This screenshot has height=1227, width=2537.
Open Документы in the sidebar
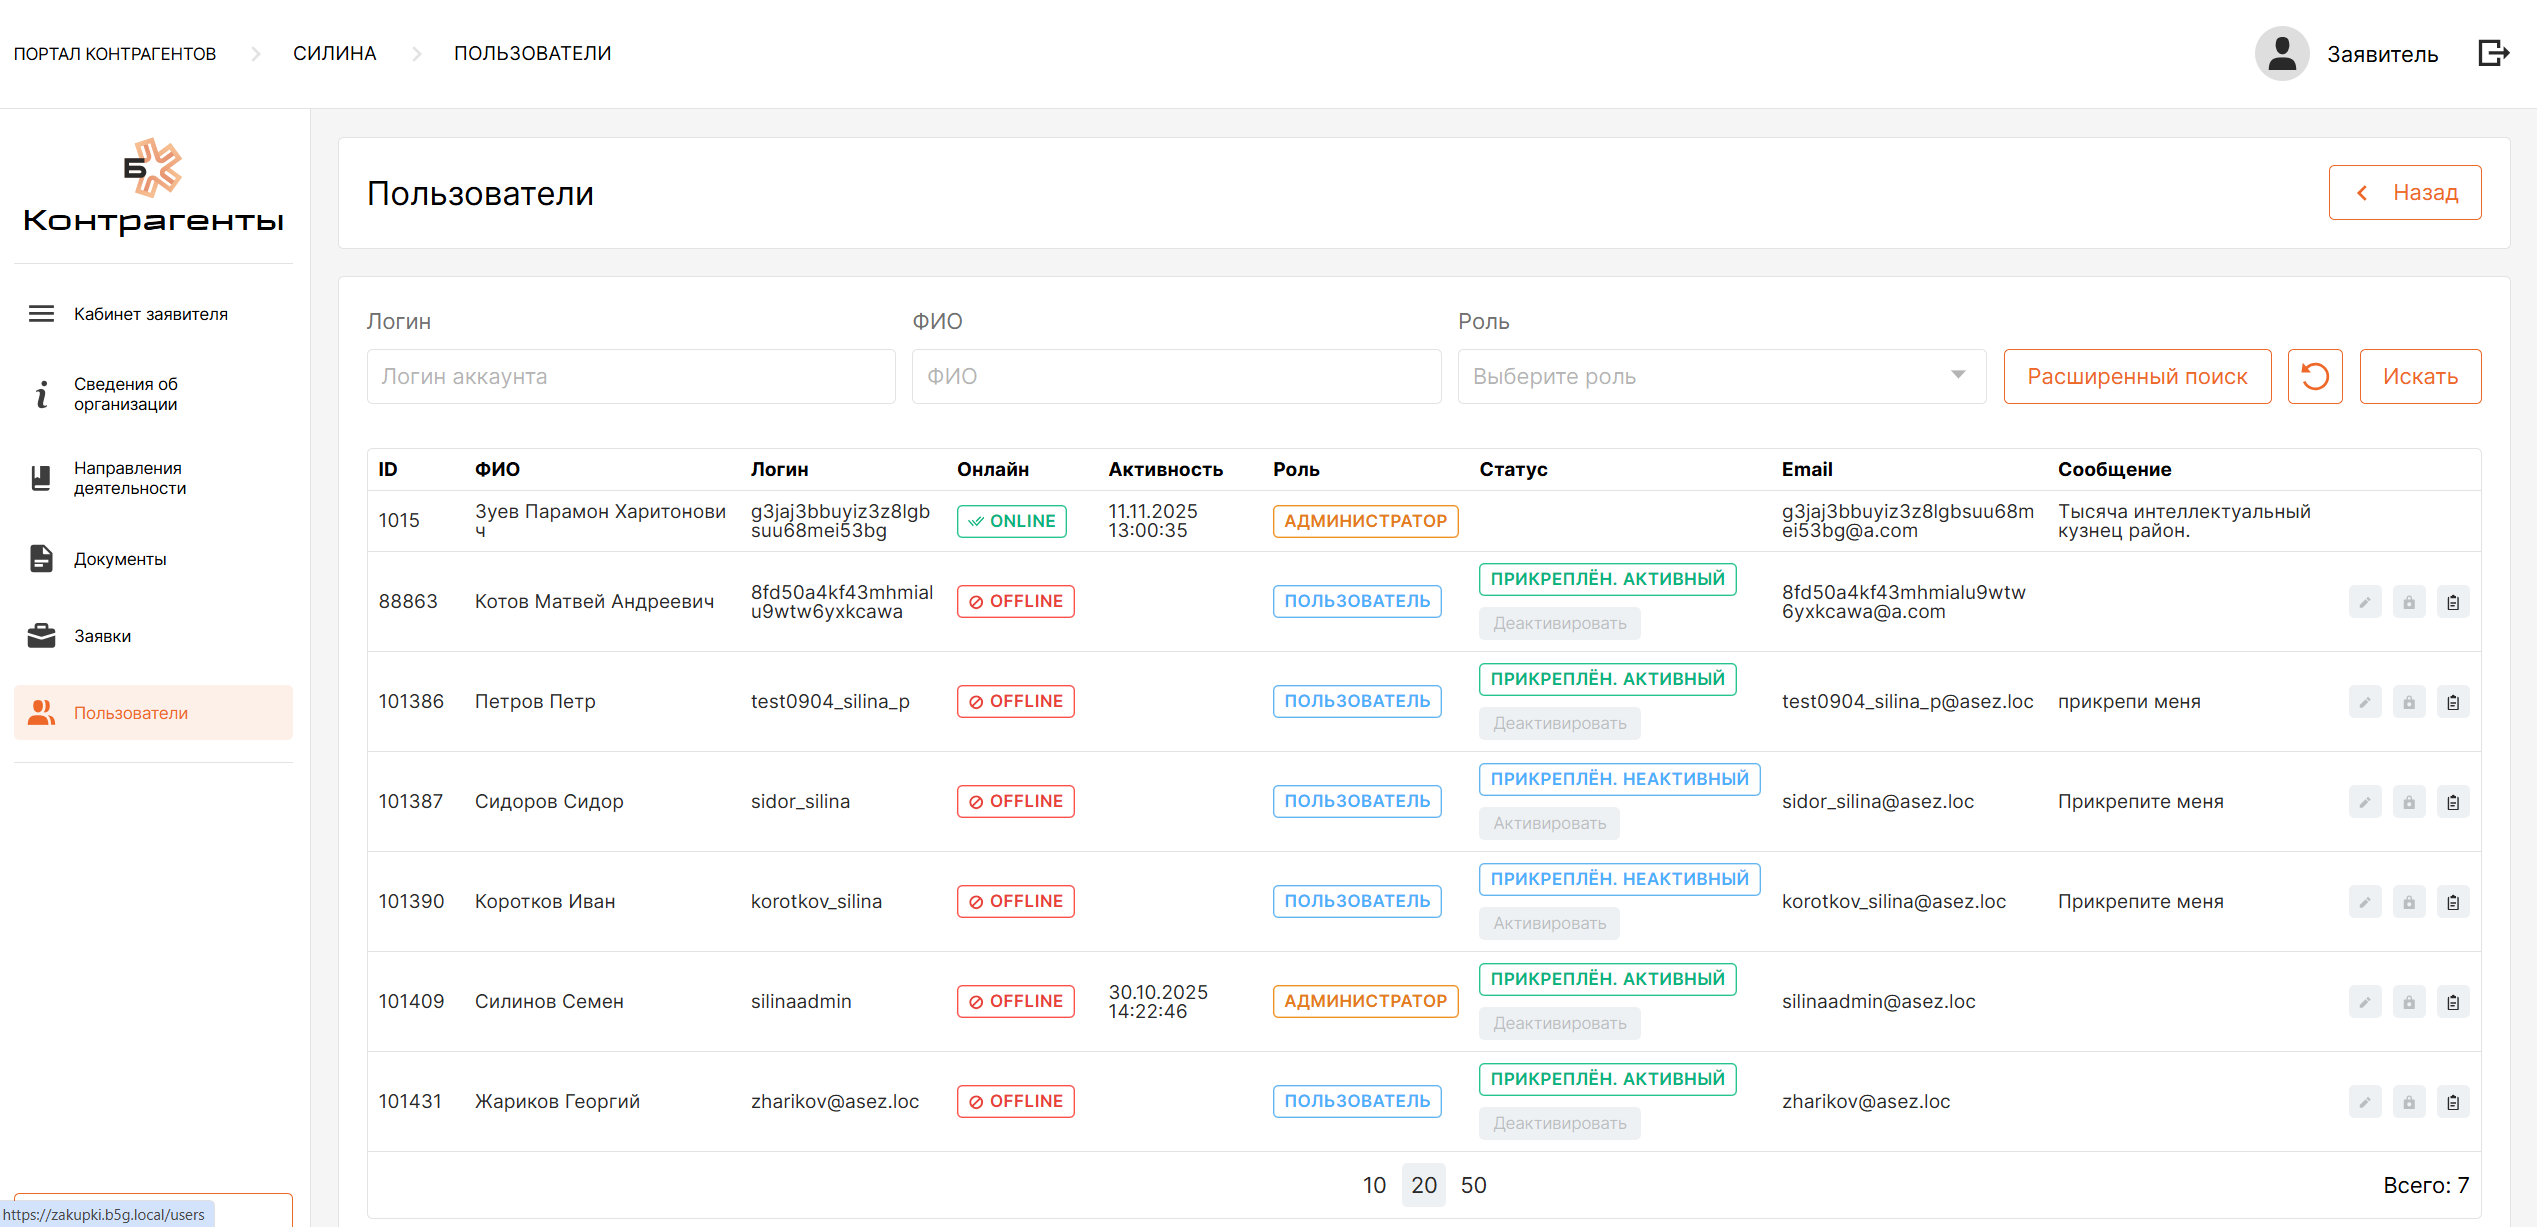click(x=120, y=559)
